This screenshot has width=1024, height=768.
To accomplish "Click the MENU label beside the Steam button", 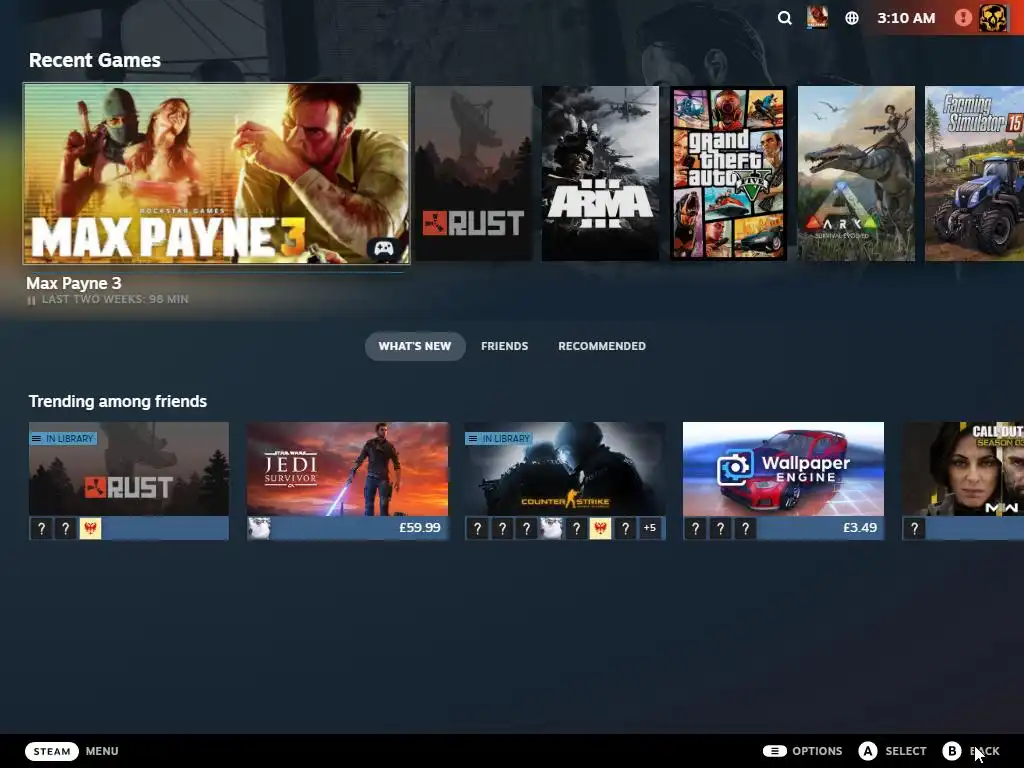I will 102,751.
